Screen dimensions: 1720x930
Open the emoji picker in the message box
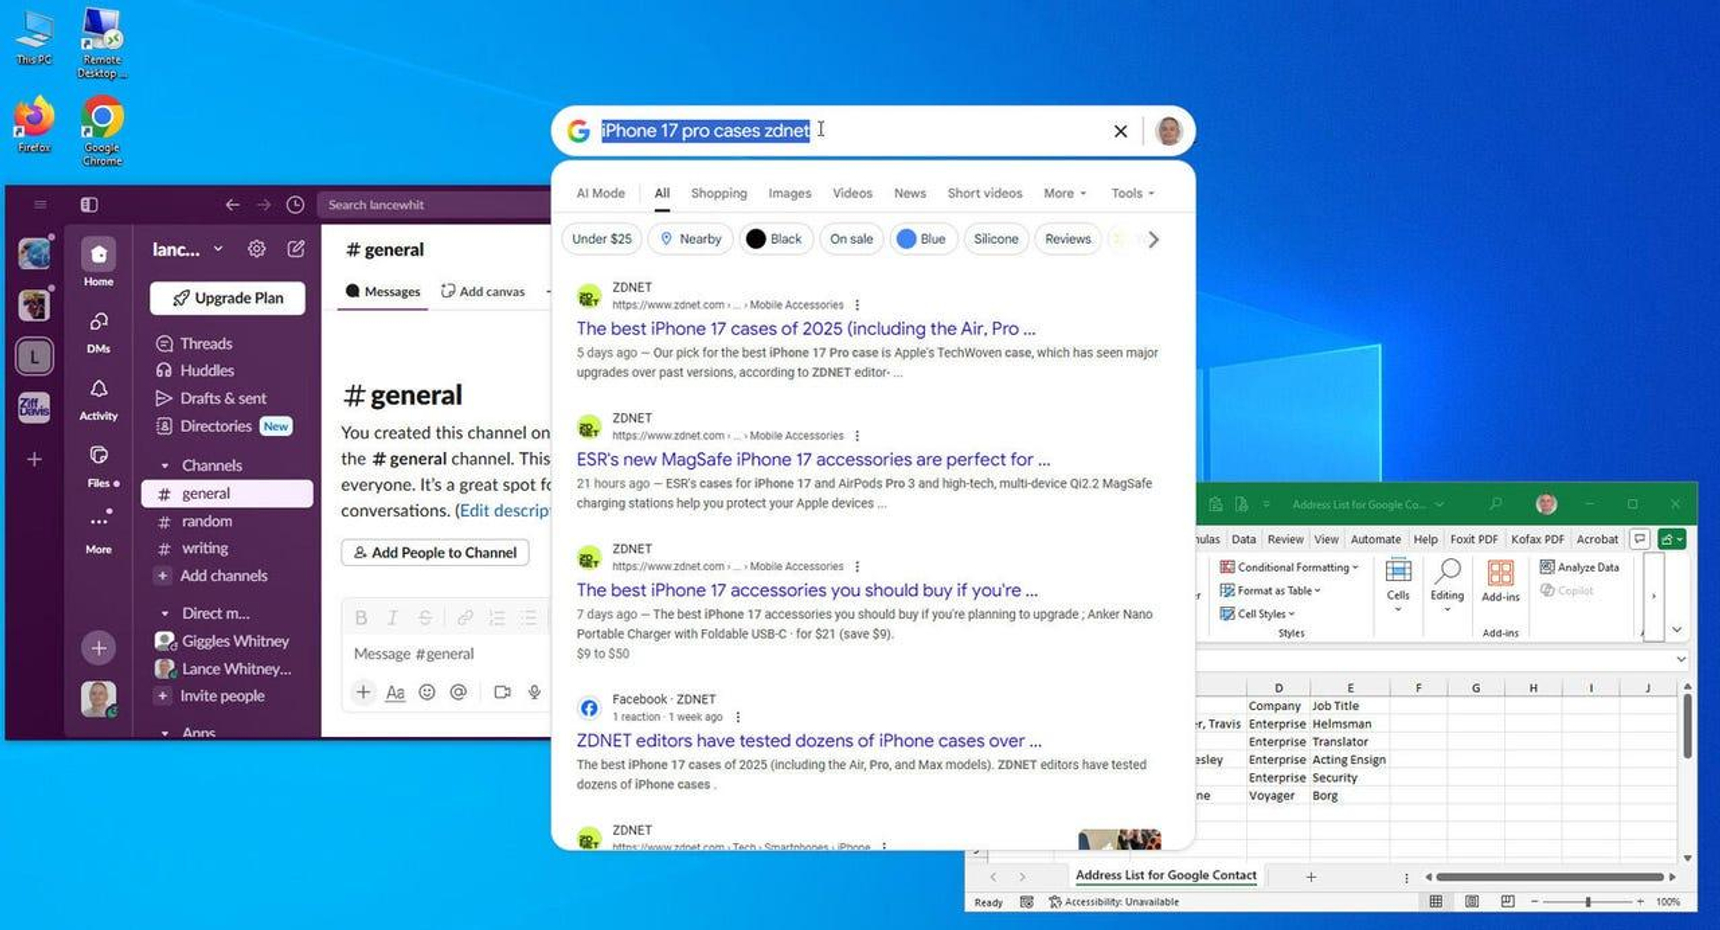coord(428,691)
